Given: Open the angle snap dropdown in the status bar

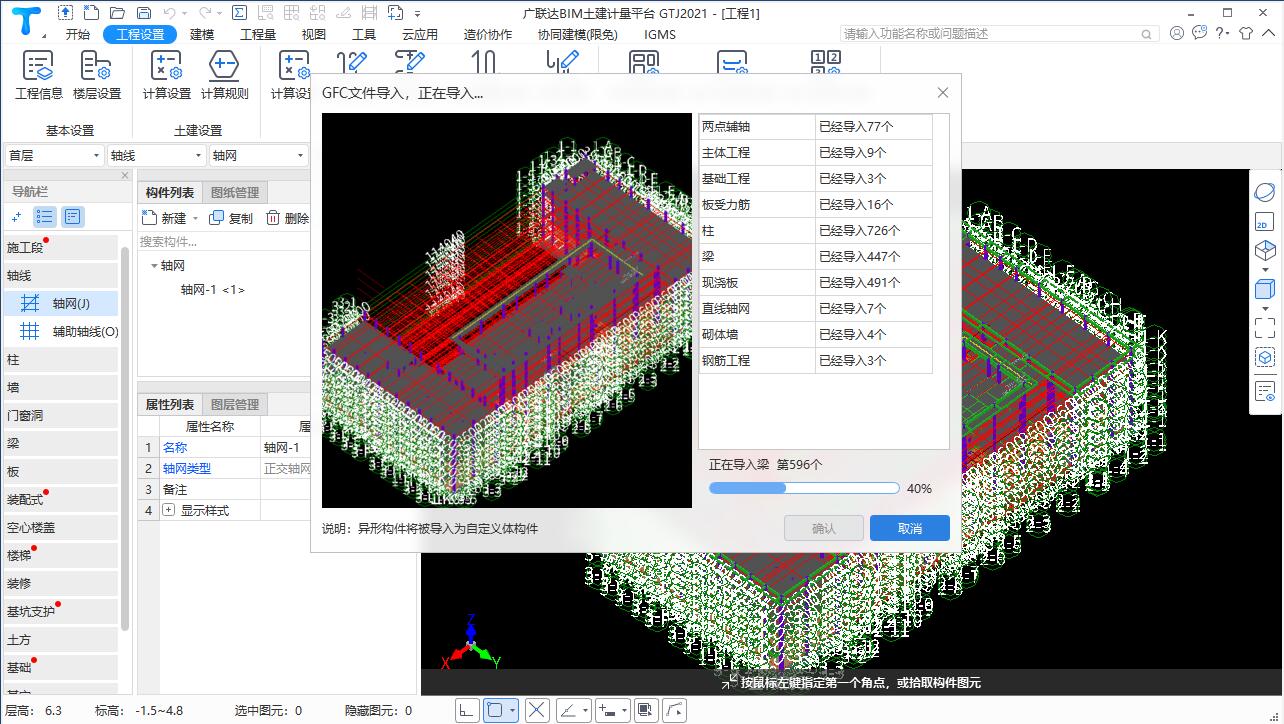Looking at the screenshot, I should 585,710.
